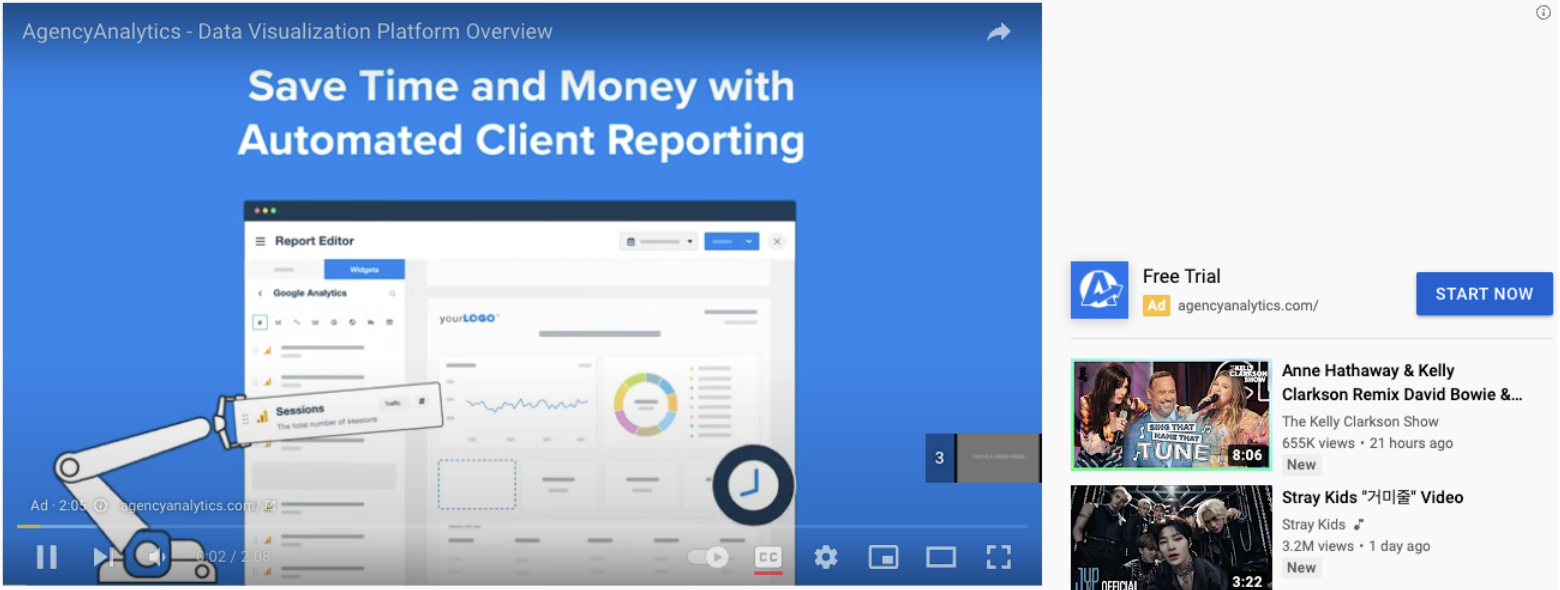Click the START NOW button
This screenshot has height=590, width=1560.
1484,293
